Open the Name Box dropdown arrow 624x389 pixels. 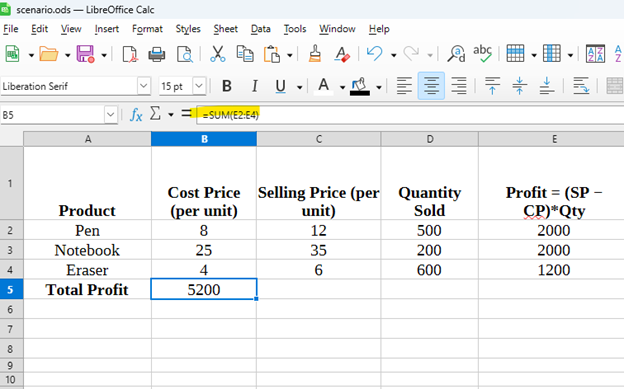(x=110, y=115)
